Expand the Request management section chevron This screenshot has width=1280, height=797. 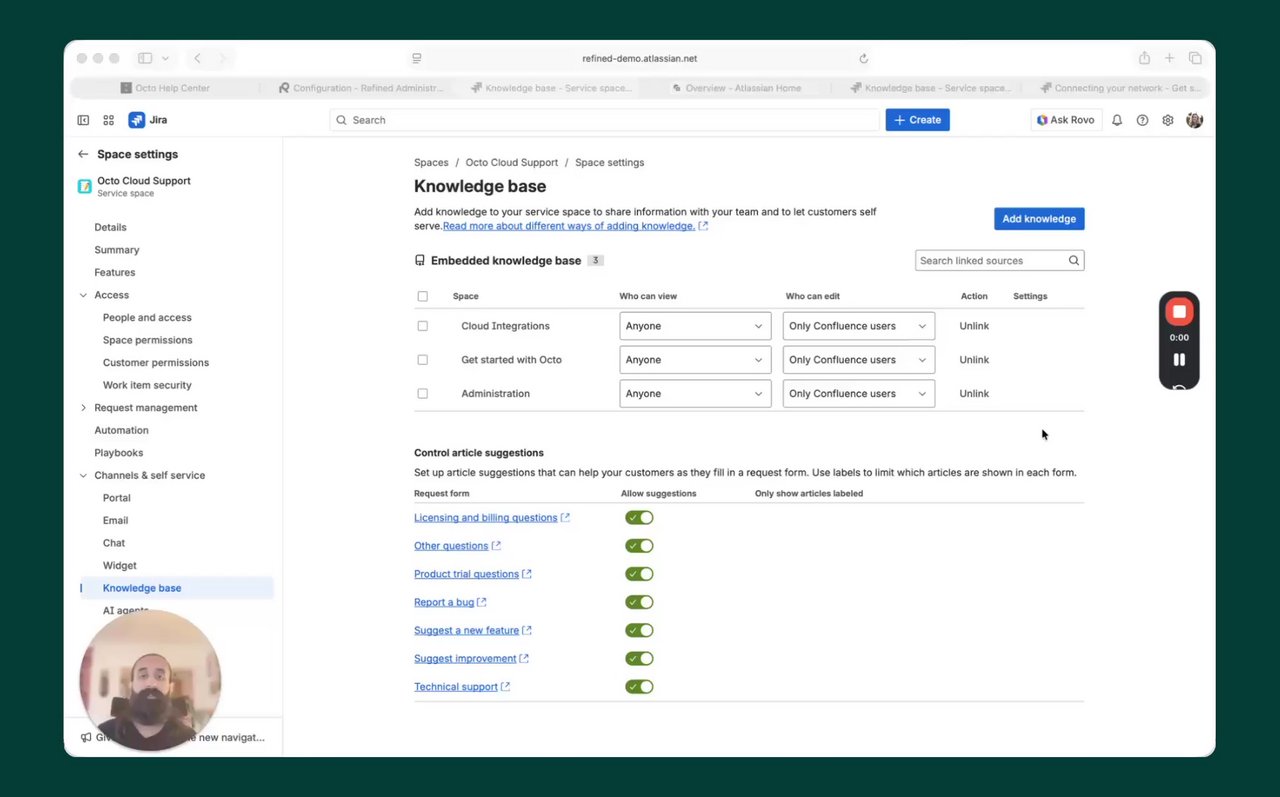(x=83, y=408)
